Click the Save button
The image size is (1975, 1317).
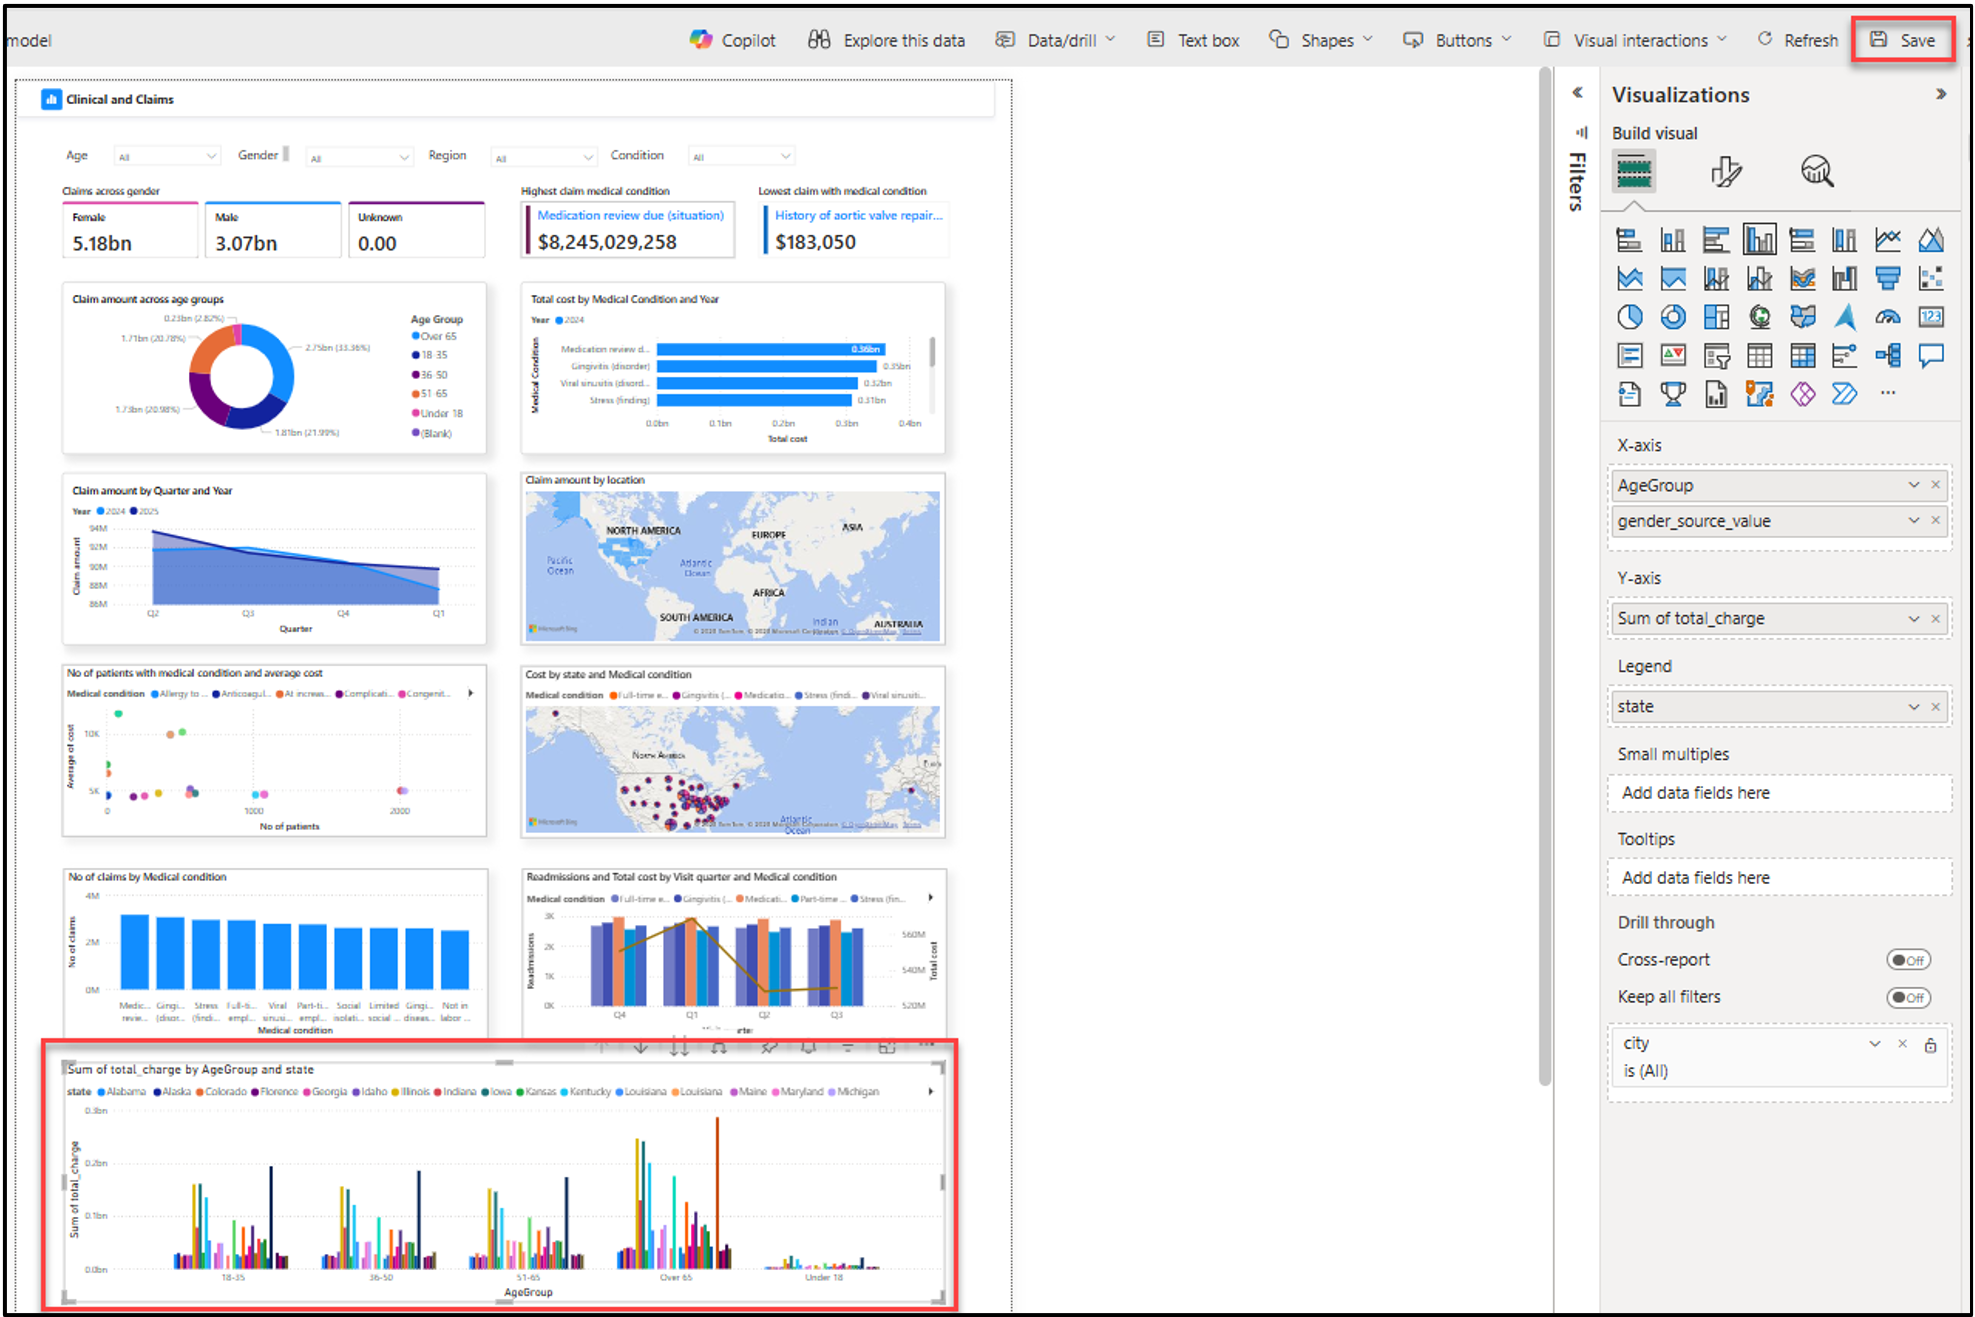point(1902,40)
